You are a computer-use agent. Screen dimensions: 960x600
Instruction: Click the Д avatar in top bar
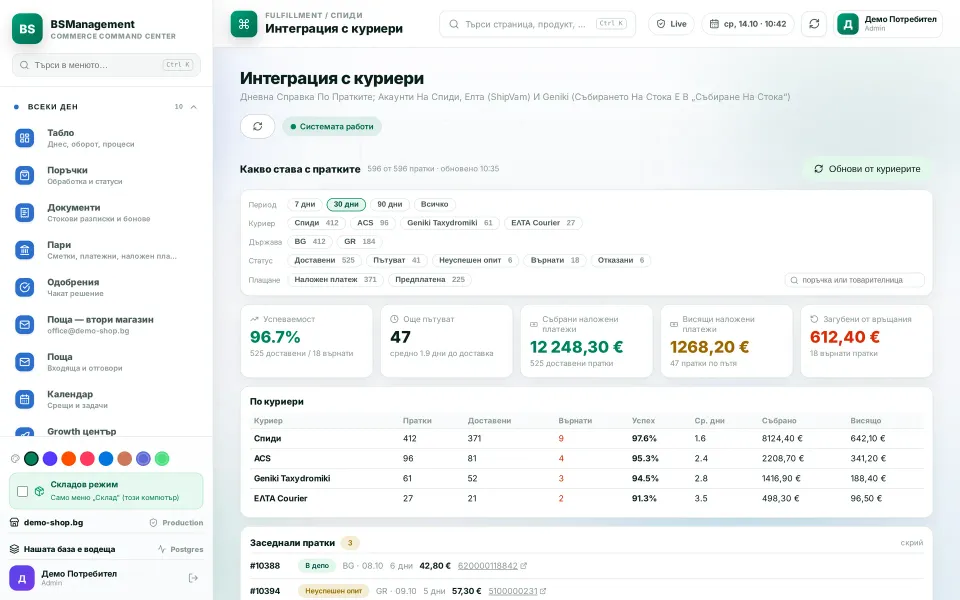[x=848, y=24]
